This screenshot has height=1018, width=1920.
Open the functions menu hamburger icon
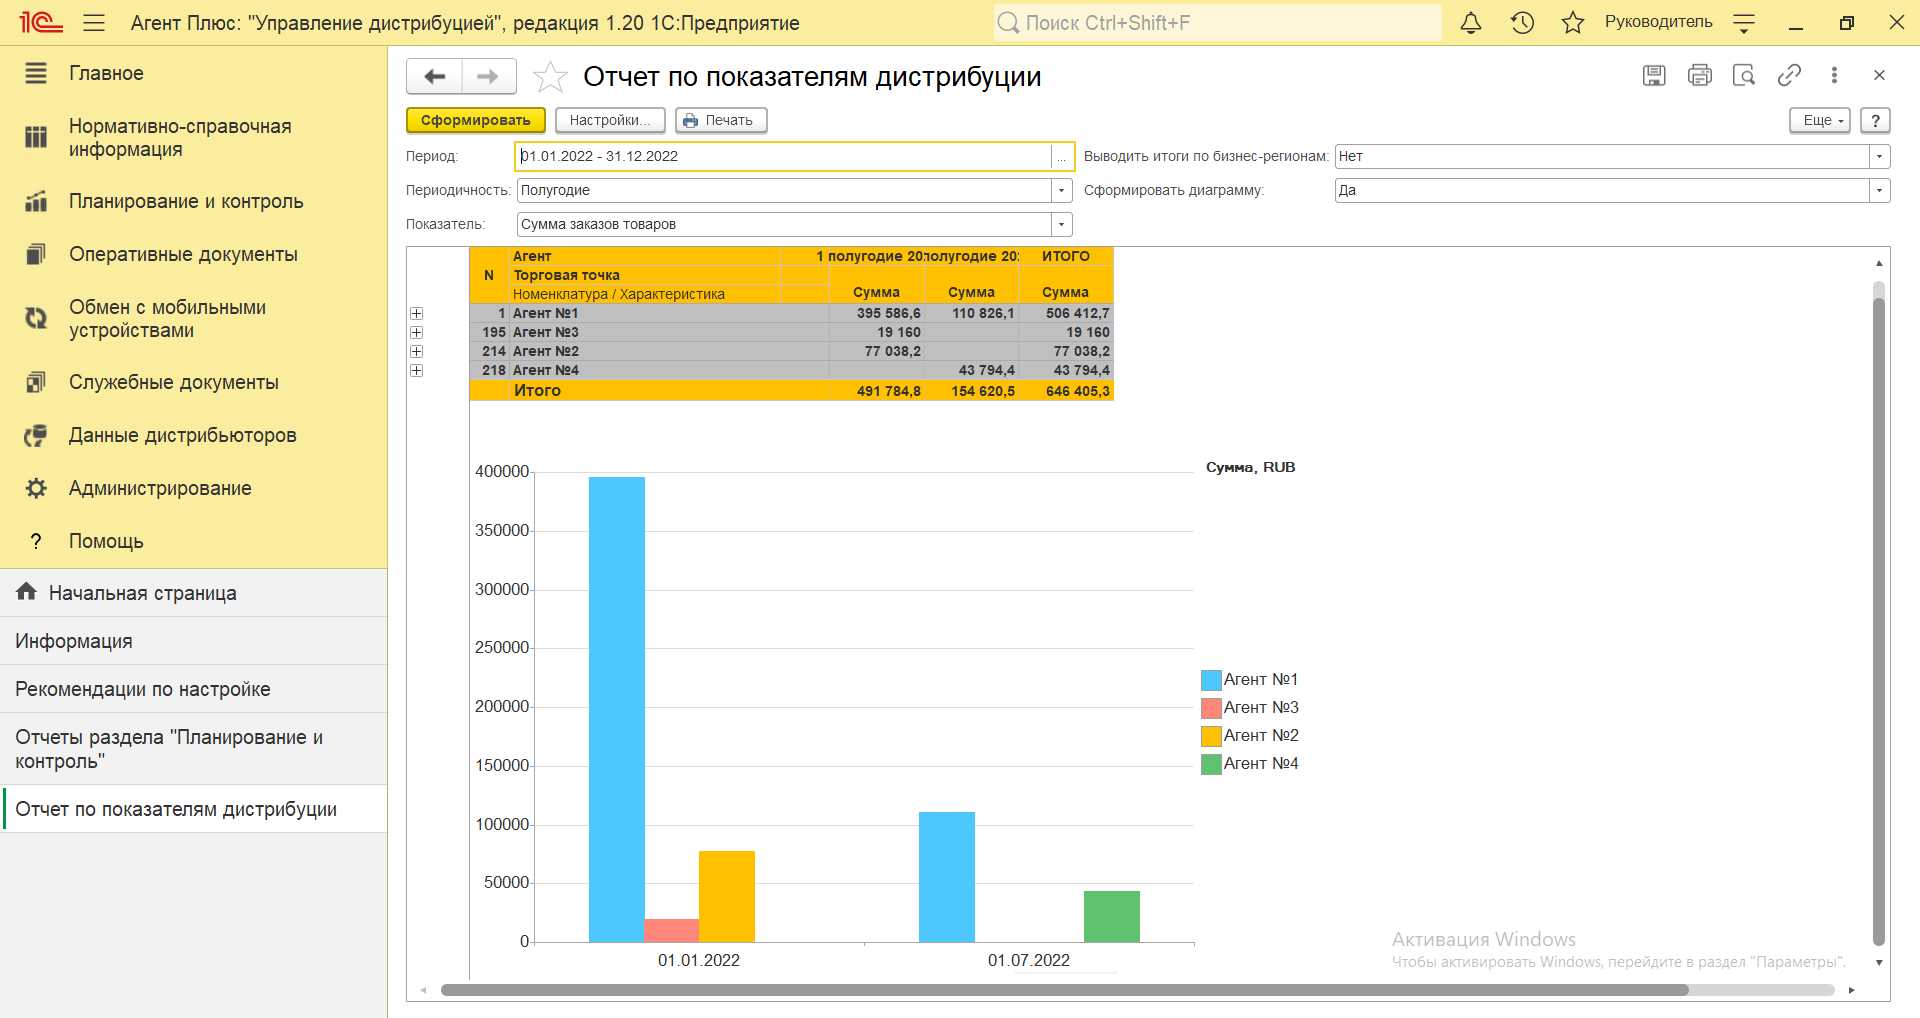tap(94, 22)
